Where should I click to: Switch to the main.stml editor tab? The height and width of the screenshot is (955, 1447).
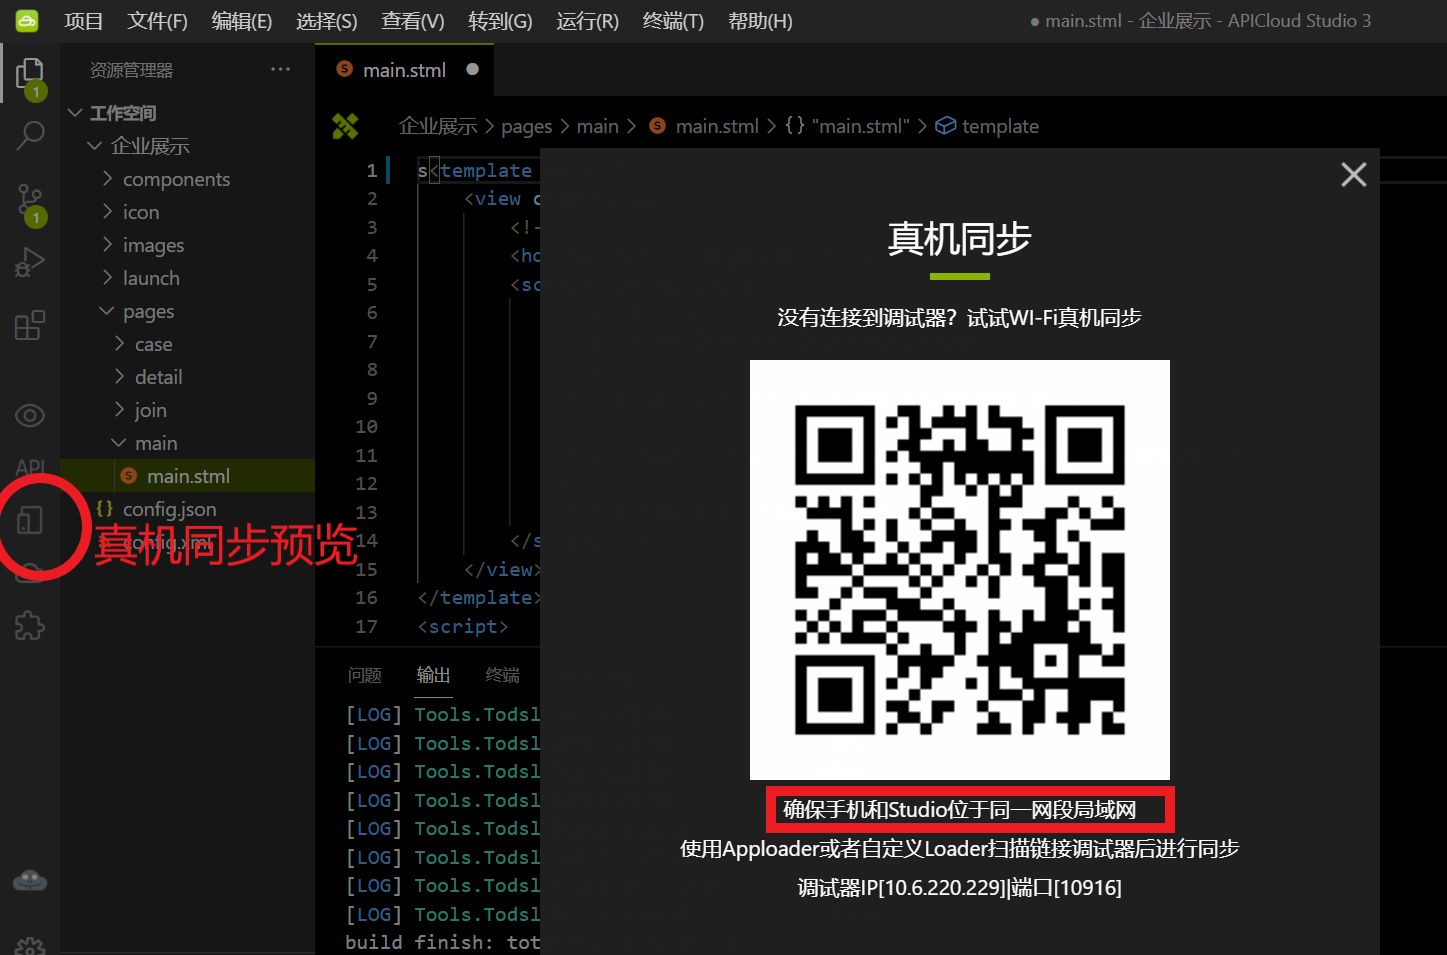[404, 70]
